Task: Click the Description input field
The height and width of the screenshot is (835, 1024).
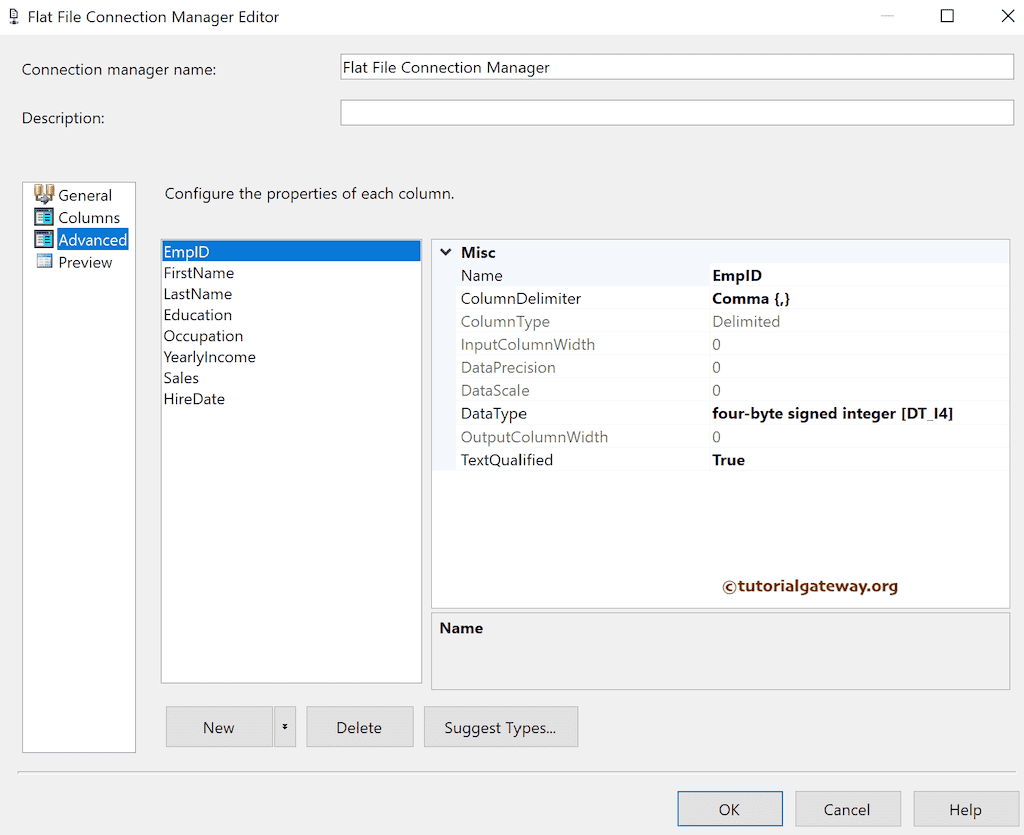Action: [676, 112]
